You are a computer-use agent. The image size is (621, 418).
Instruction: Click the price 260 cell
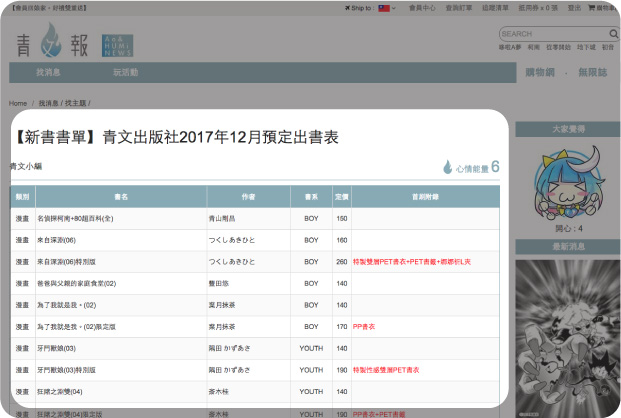click(x=342, y=262)
